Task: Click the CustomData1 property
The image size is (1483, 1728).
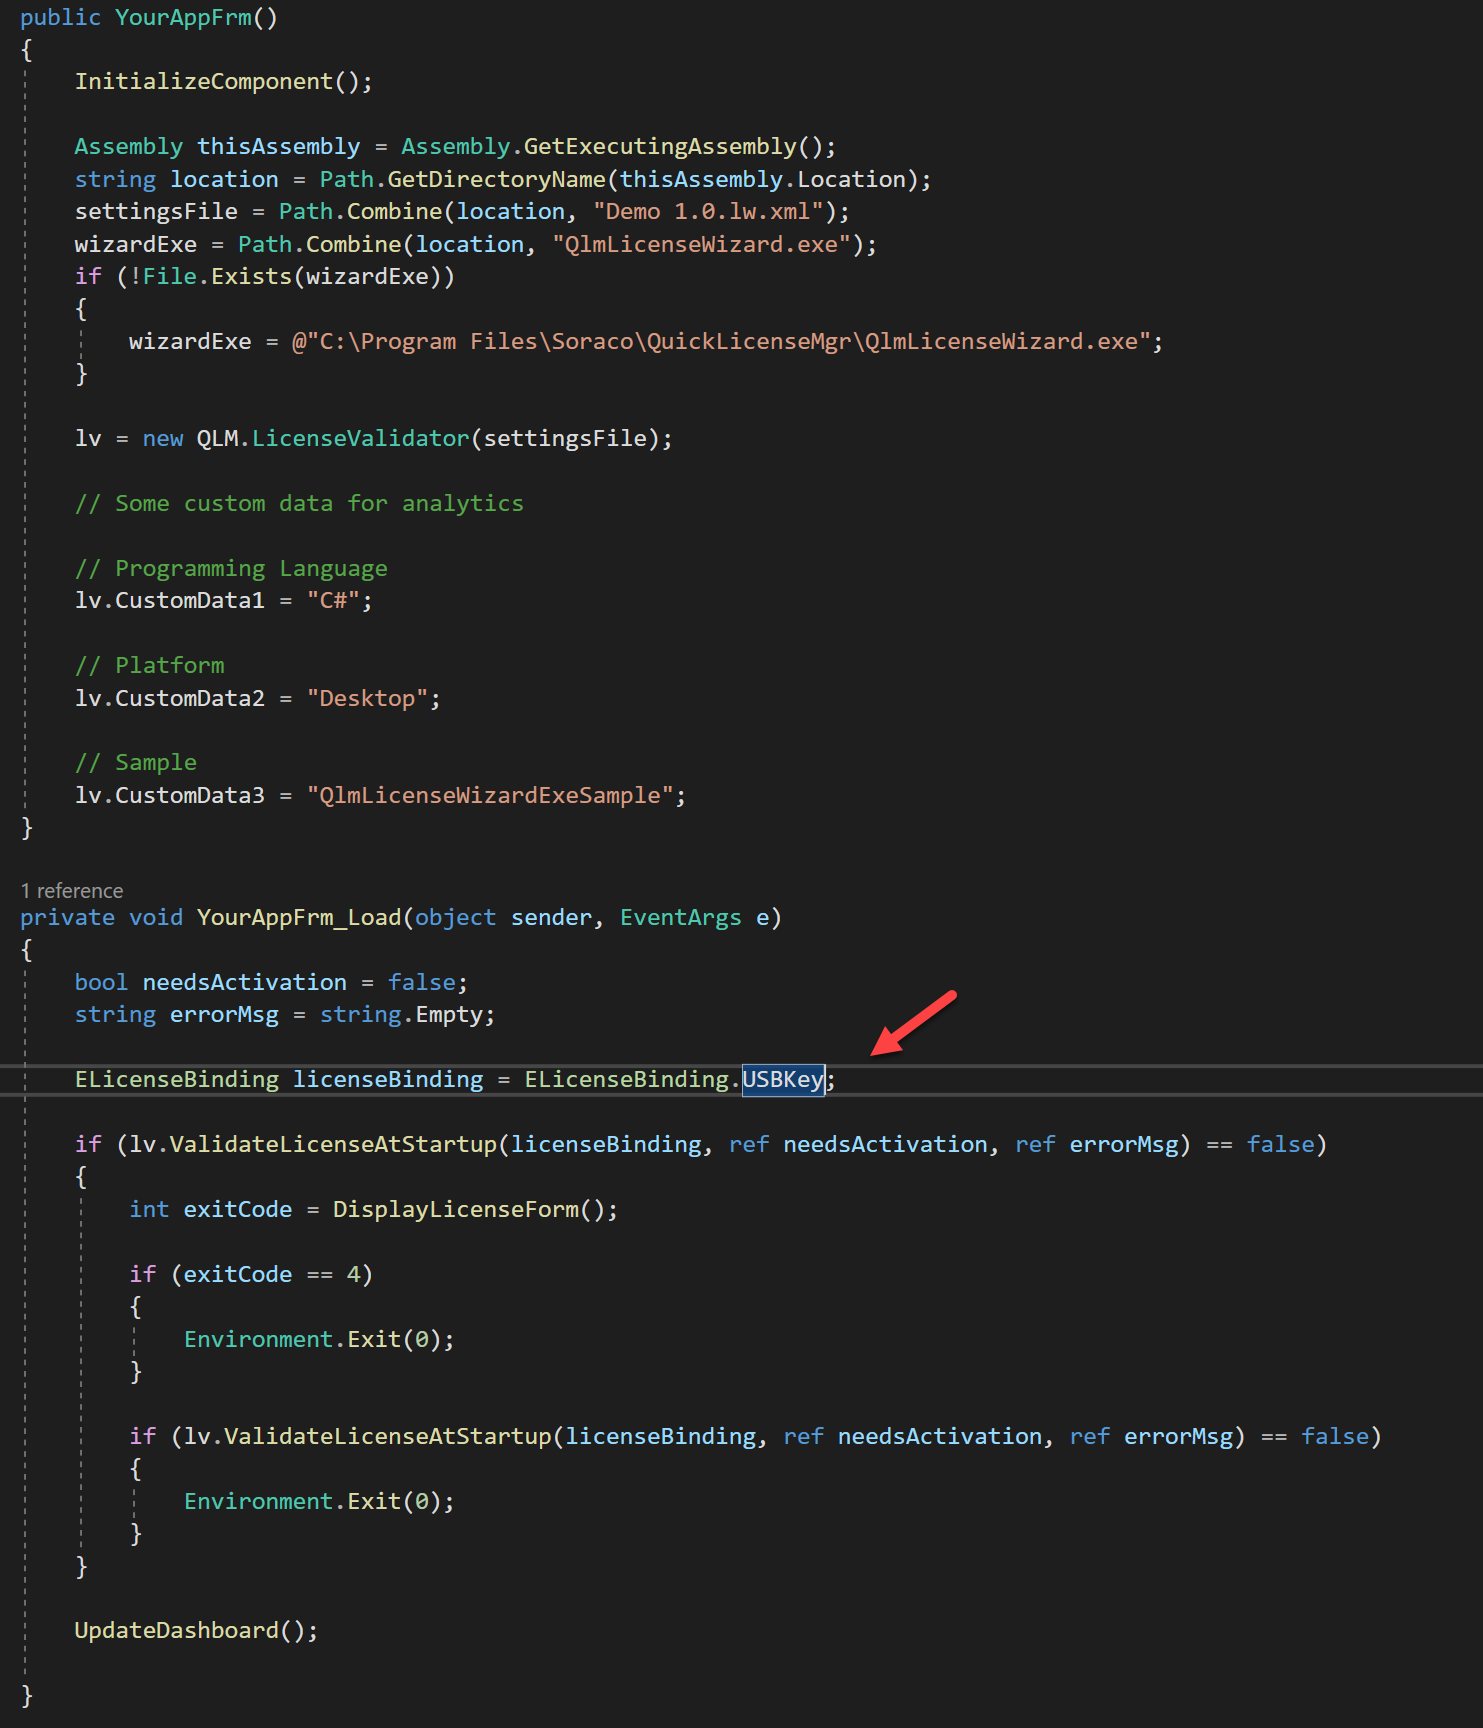Action: tap(190, 600)
